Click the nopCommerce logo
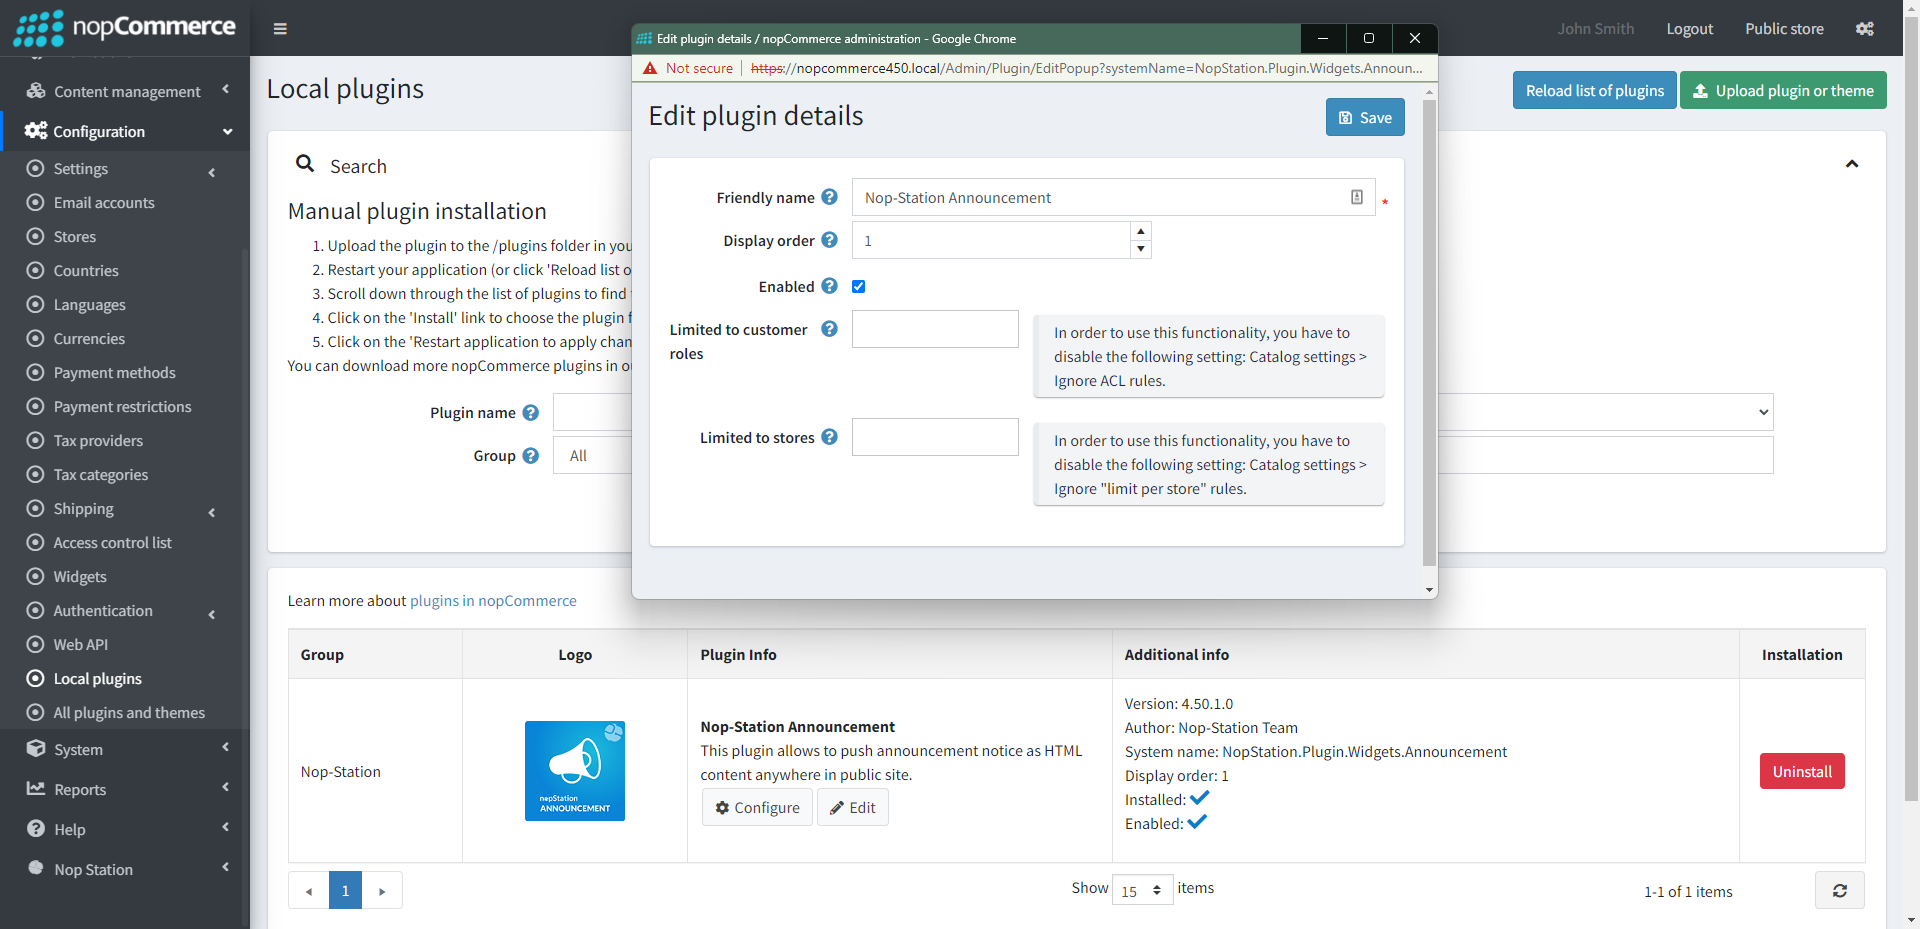Image resolution: width=1920 pixels, height=929 pixels. tap(124, 27)
